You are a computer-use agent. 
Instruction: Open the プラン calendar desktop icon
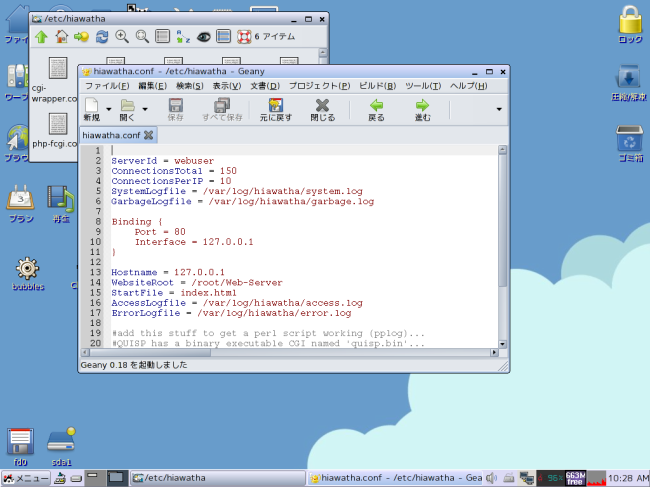[x=20, y=197]
